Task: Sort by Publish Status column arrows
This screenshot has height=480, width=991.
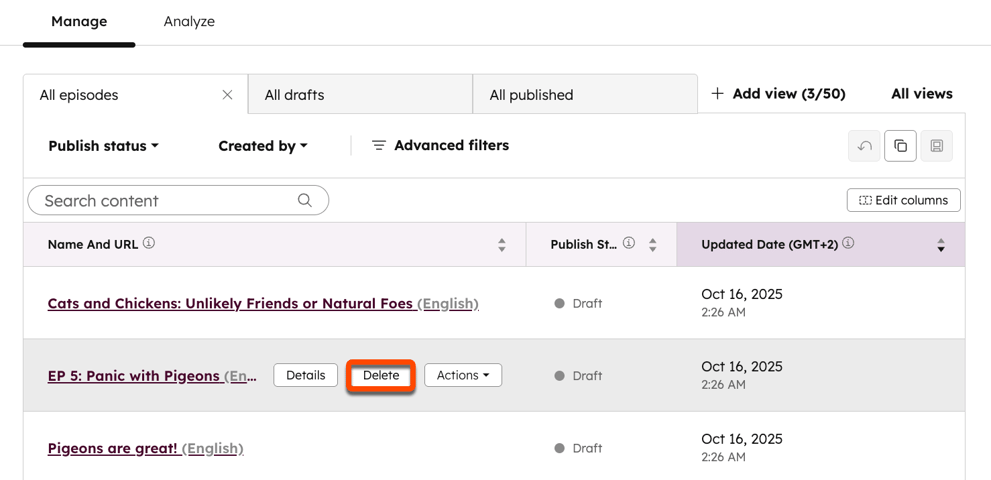Action: click(x=653, y=245)
